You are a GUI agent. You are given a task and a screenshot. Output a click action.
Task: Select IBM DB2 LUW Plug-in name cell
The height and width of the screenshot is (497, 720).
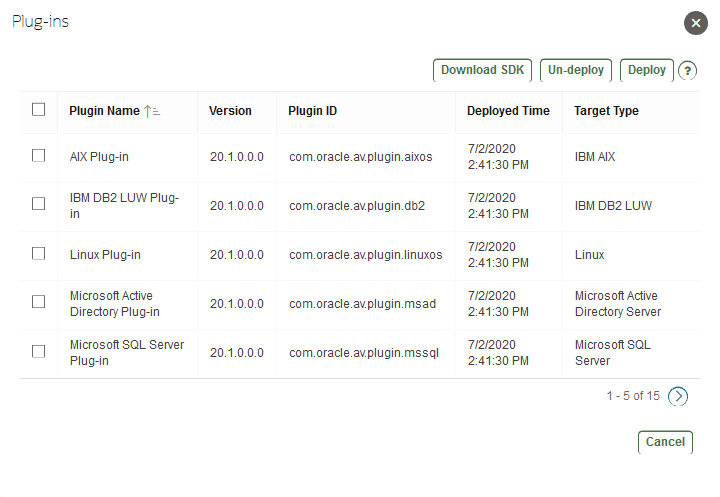[124, 206]
